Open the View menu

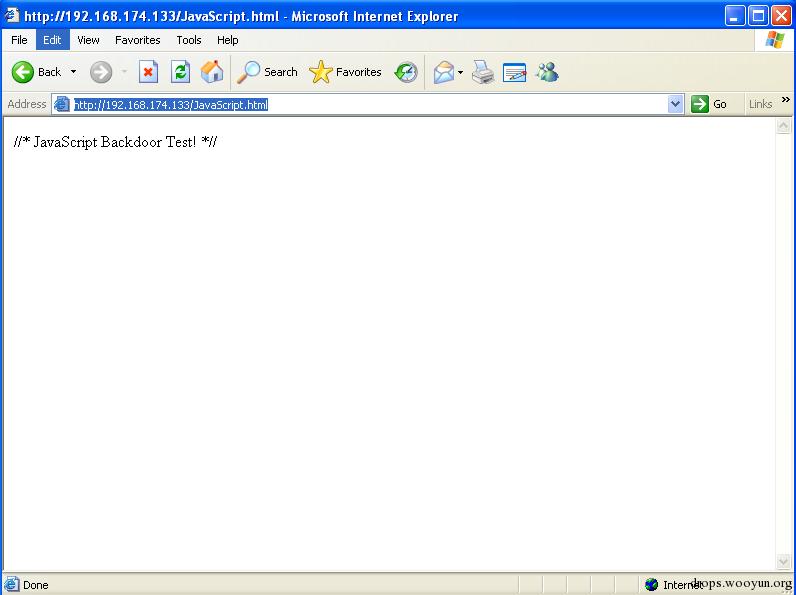click(x=88, y=40)
